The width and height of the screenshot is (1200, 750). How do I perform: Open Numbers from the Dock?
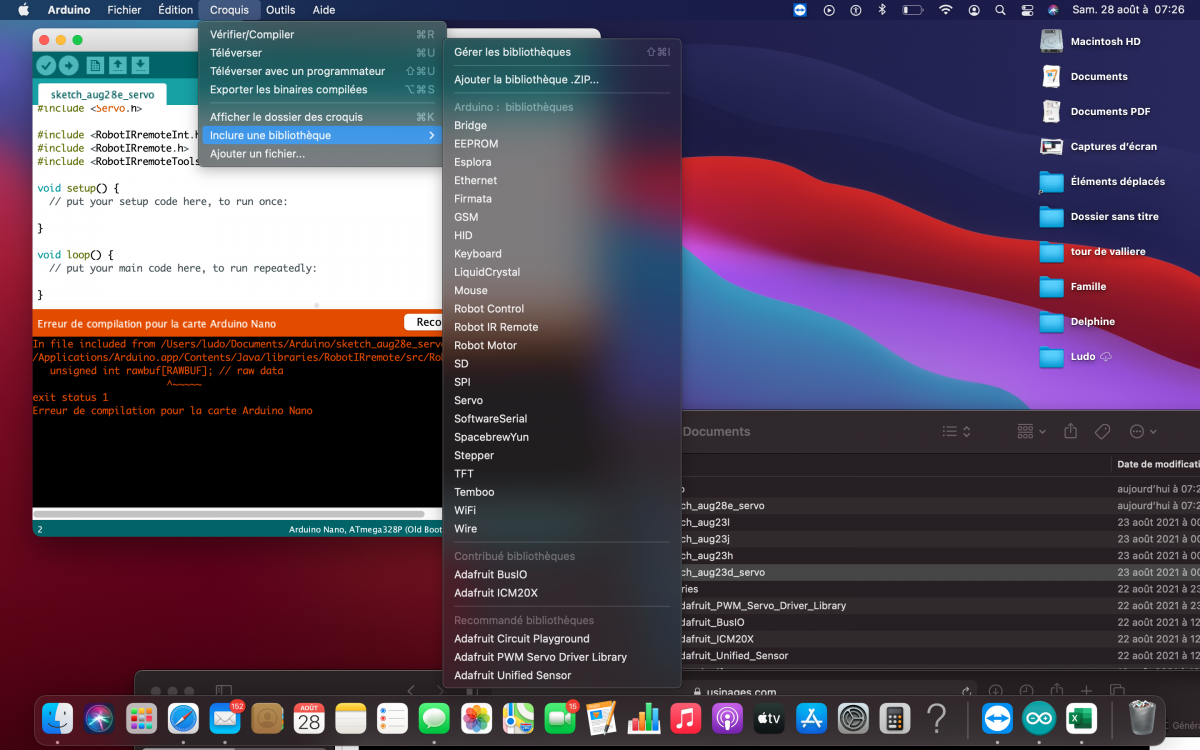click(x=644, y=718)
